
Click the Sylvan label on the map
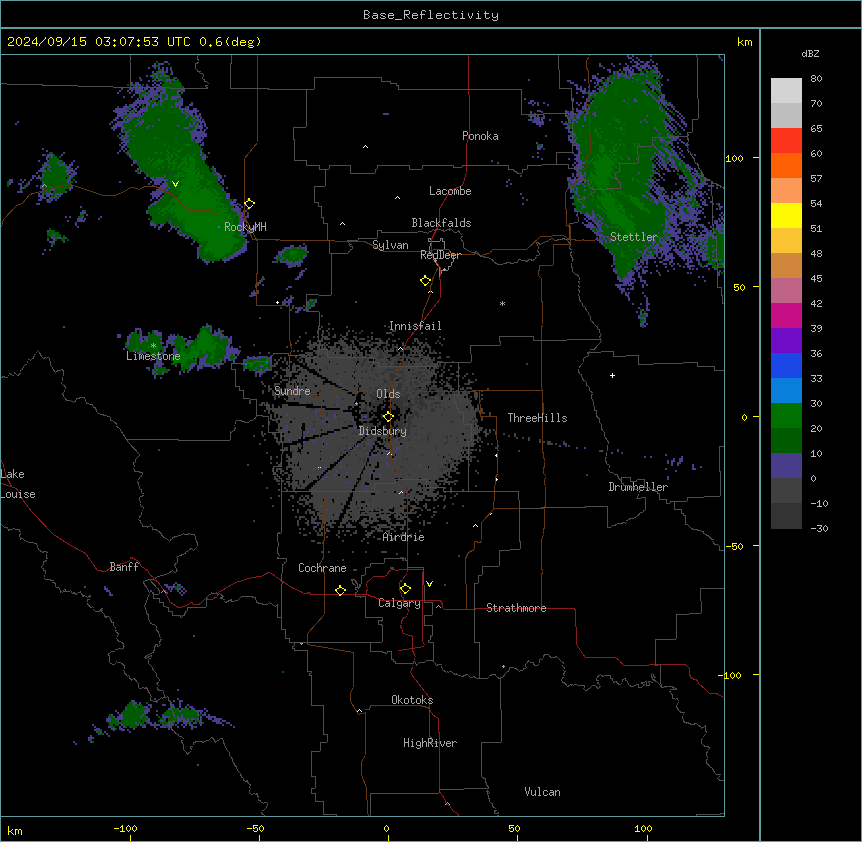tap(390, 245)
